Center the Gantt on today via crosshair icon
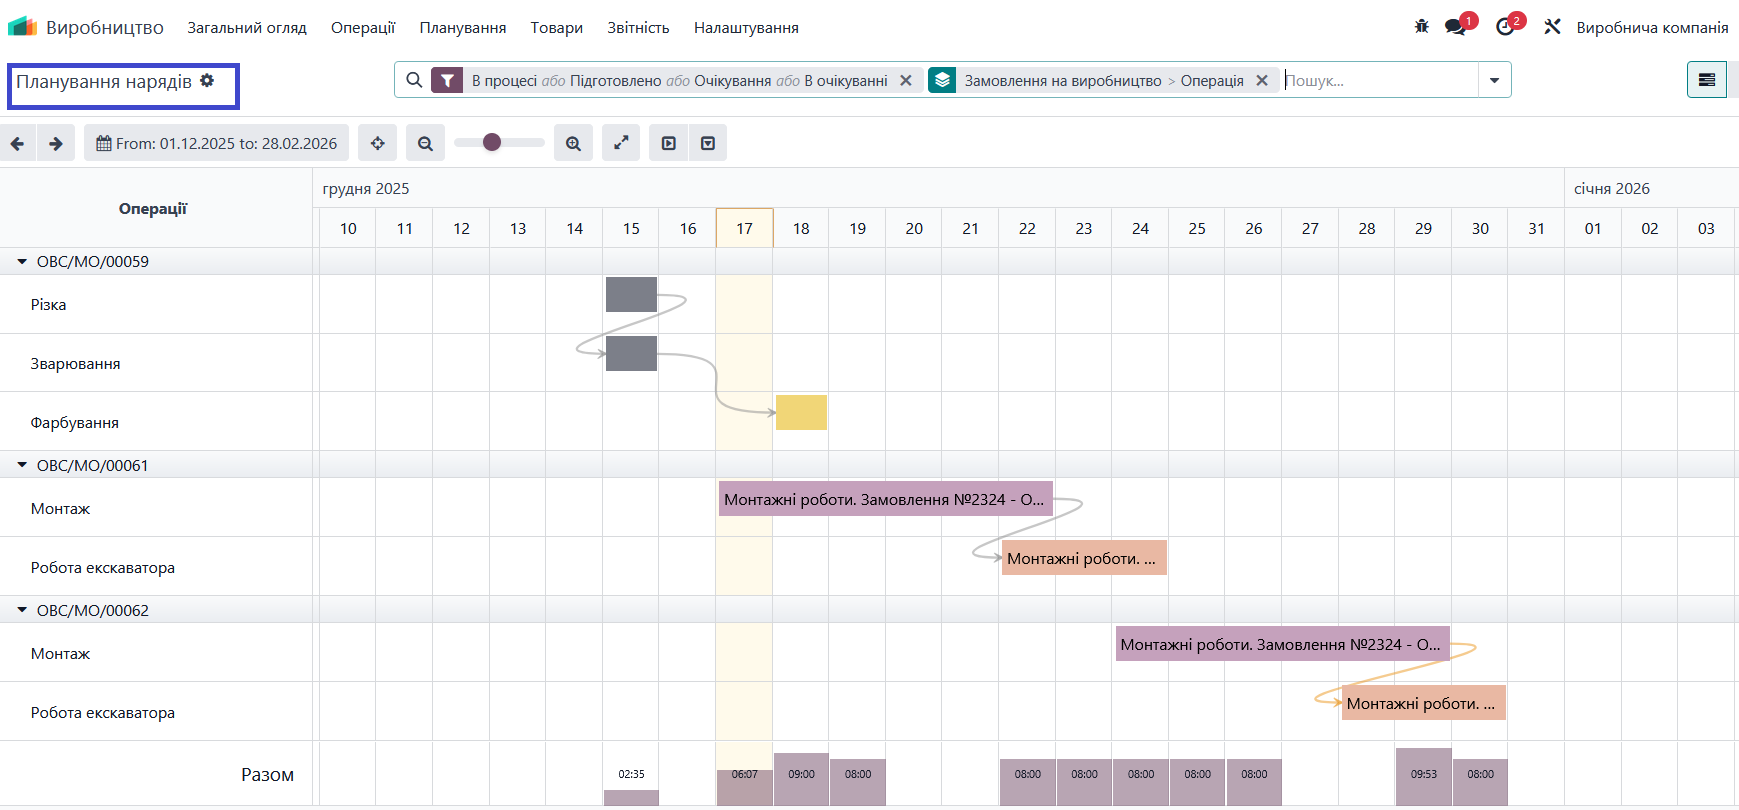This screenshot has height=810, width=1739. click(378, 143)
